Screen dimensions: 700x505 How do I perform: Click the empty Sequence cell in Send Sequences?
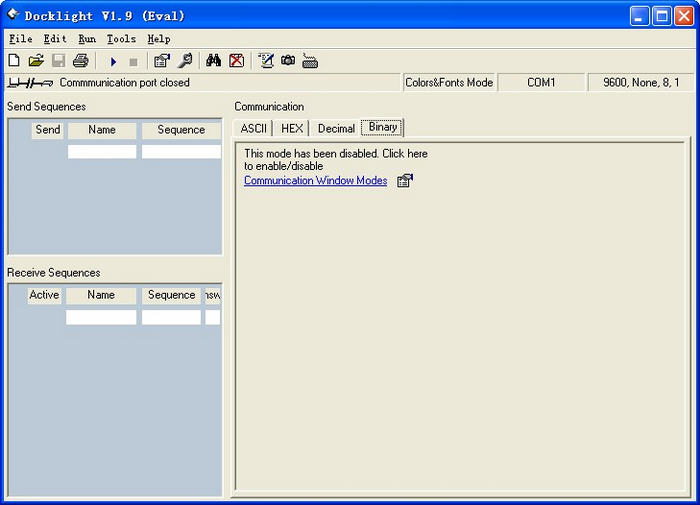(181, 151)
